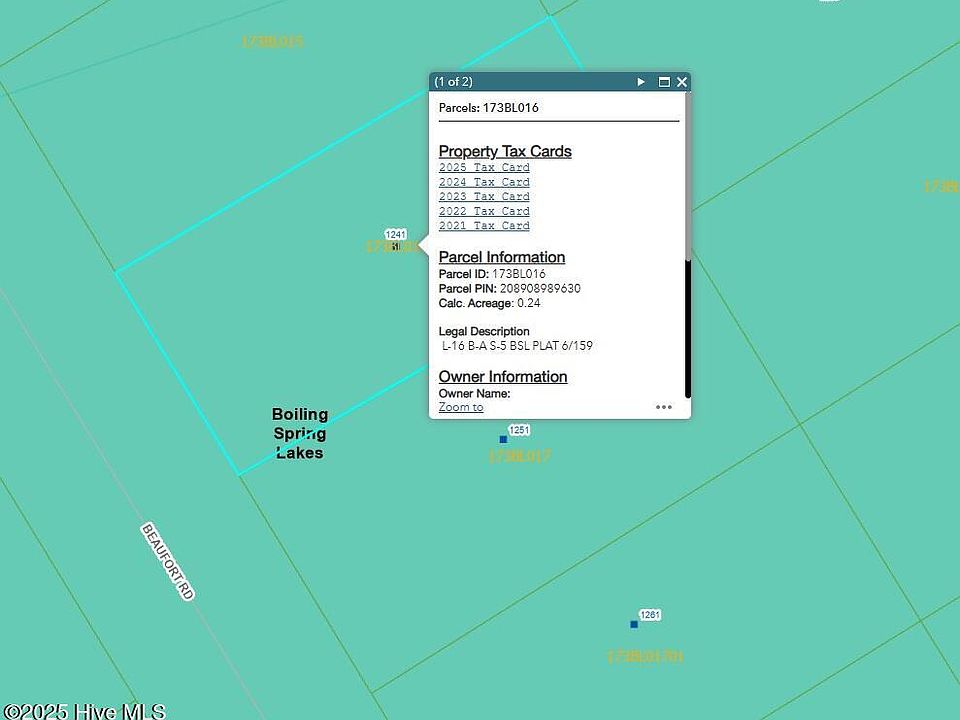Open the 2025 Tax Card link
The image size is (960, 720).
(x=484, y=167)
